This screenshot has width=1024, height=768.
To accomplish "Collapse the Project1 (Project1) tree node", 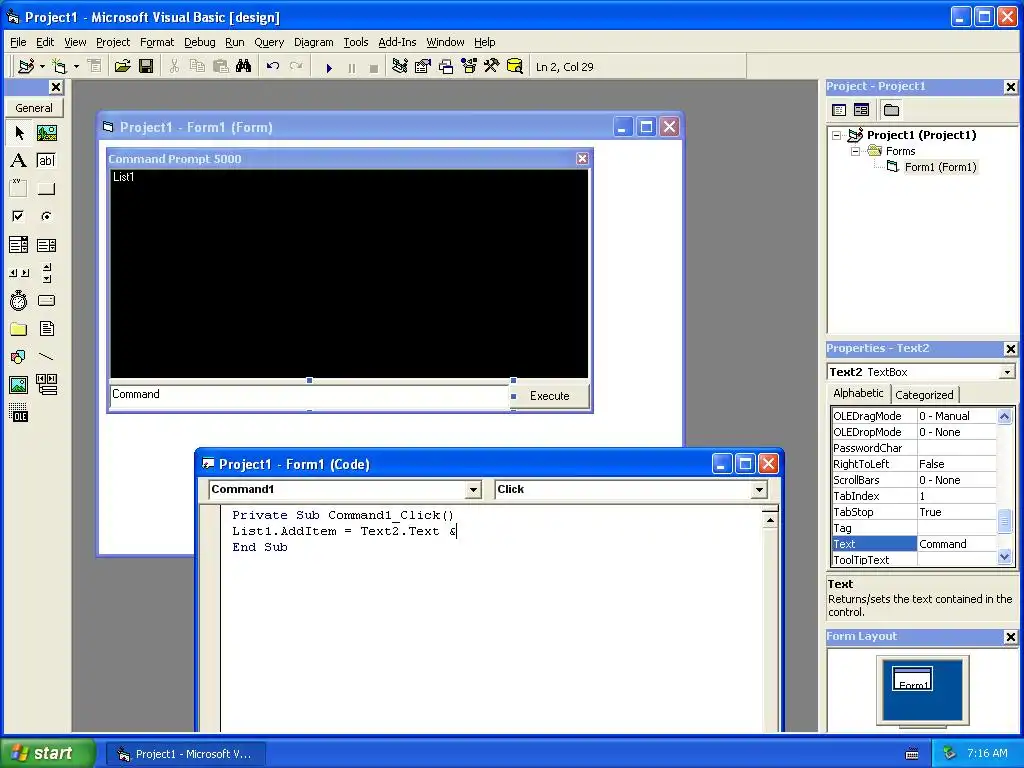I will [x=837, y=136].
